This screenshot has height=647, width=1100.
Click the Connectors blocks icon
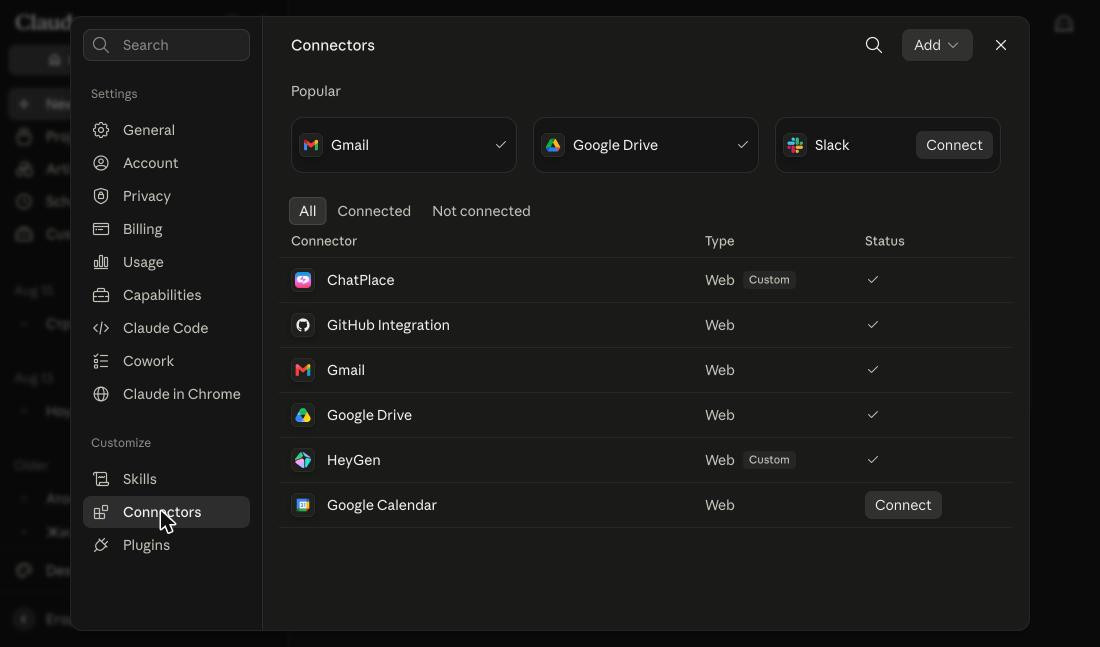coord(101,512)
